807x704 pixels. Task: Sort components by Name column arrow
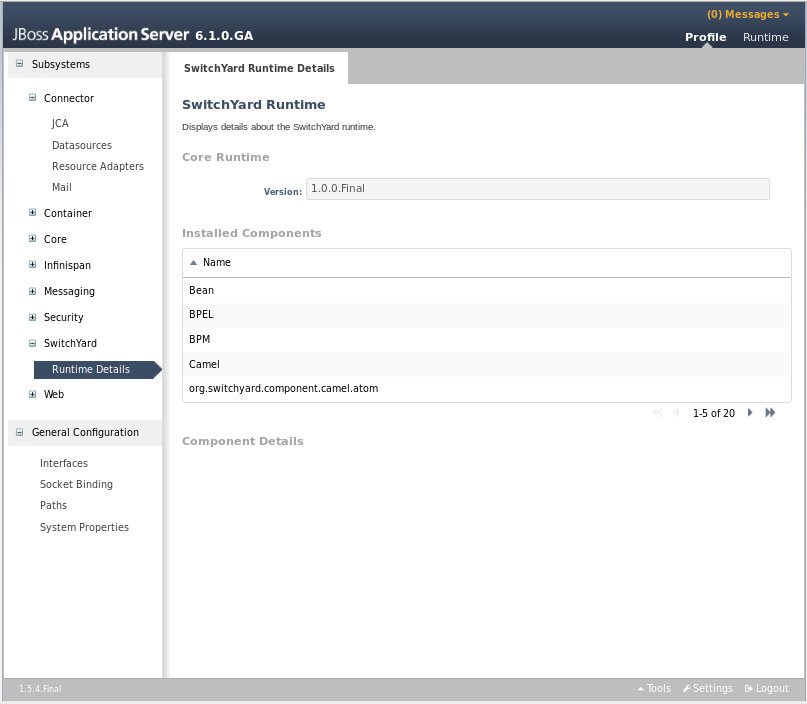click(194, 263)
